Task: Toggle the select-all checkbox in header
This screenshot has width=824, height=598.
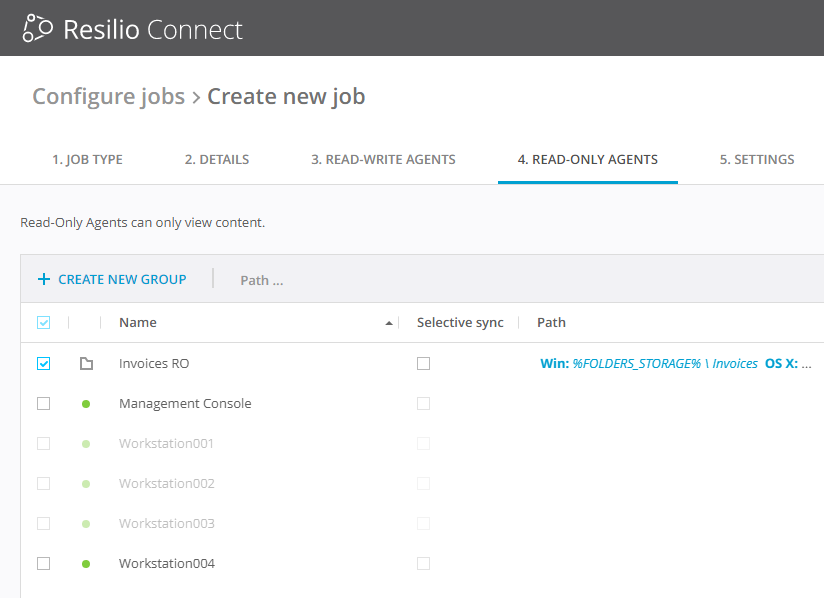Action: tap(43, 323)
